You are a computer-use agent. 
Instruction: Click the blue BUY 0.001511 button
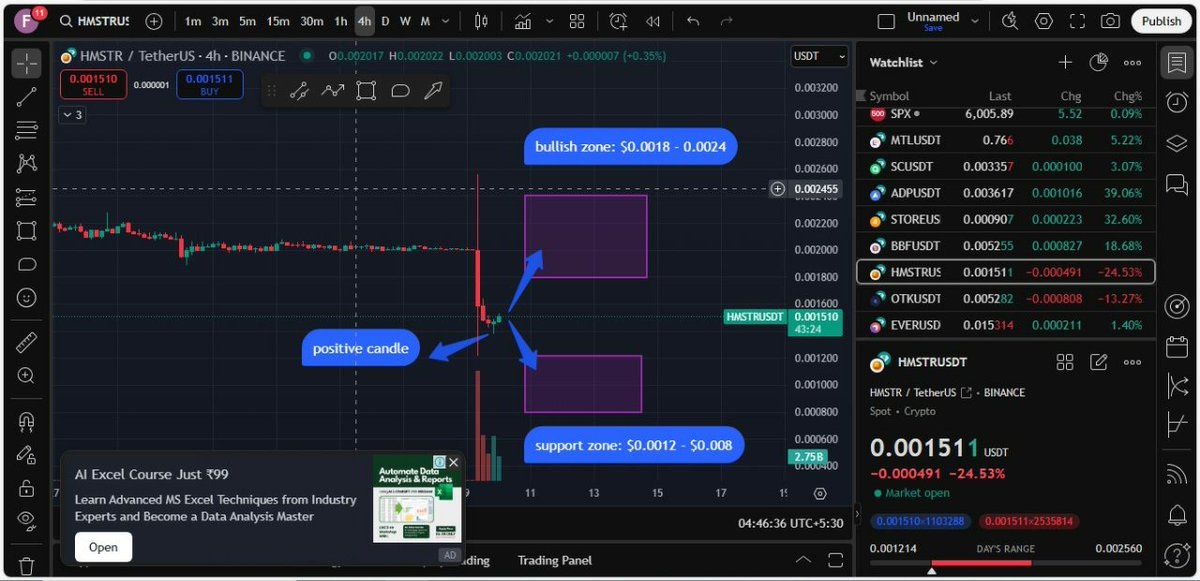pos(210,84)
